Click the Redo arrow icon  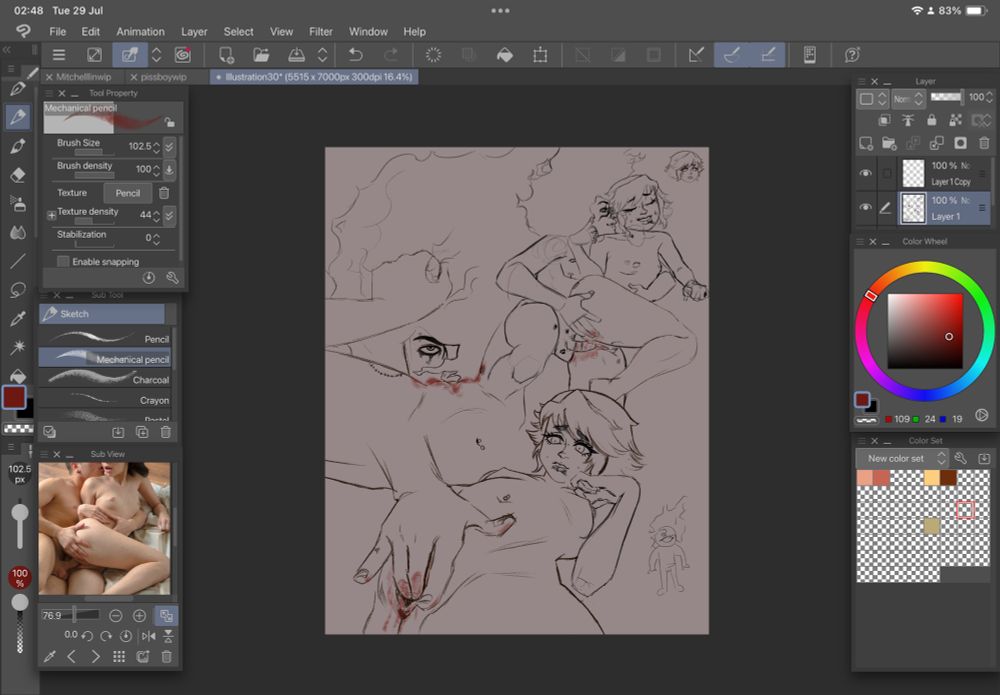(391, 55)
